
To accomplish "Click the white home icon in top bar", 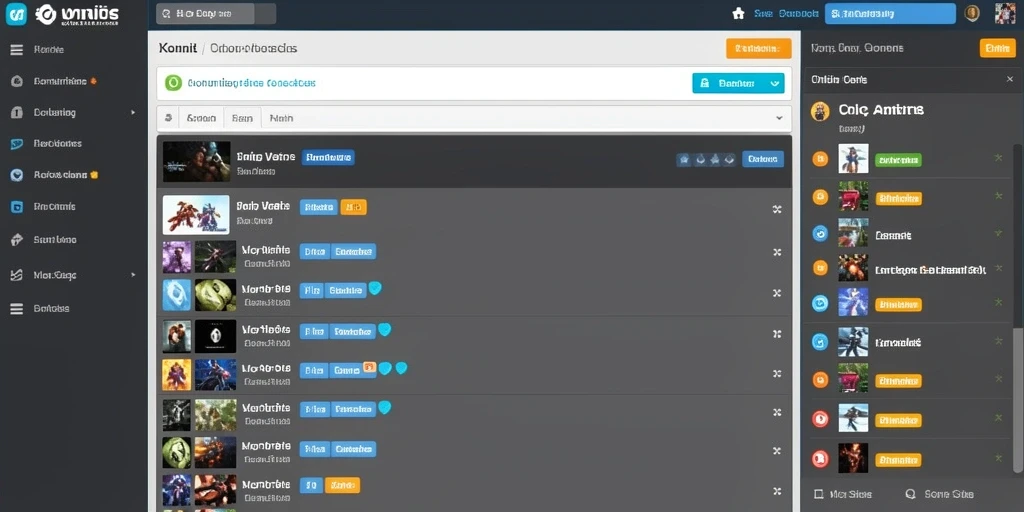I will (739, 13).
